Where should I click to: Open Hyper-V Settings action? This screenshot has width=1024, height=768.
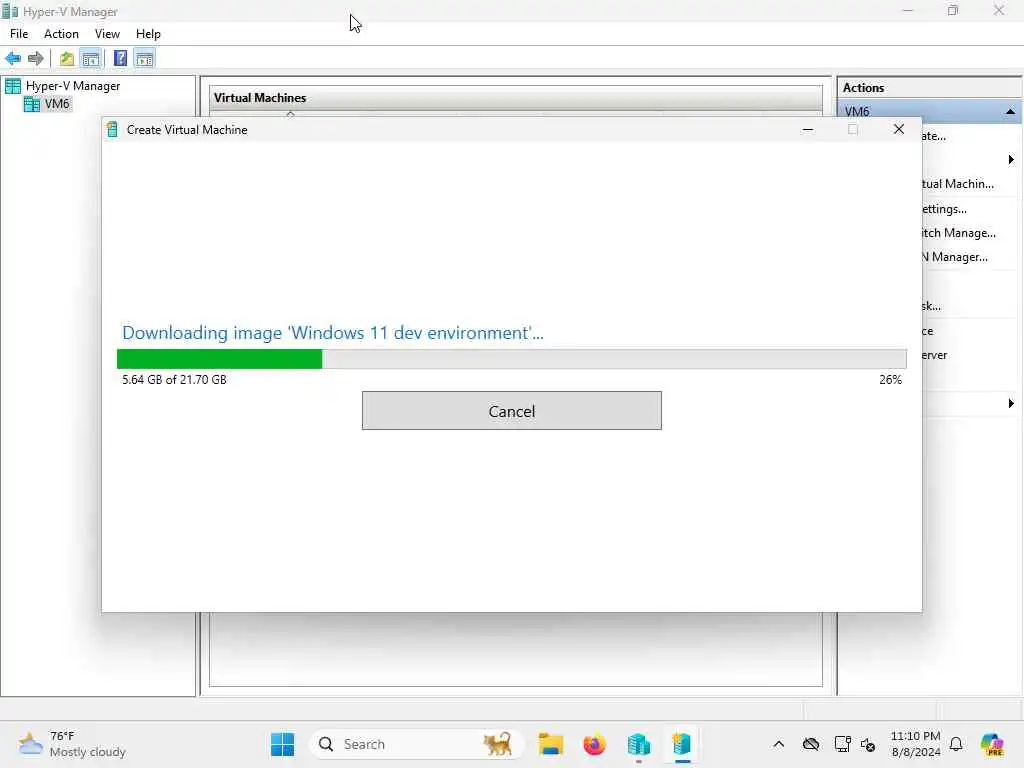click(944, 209)
